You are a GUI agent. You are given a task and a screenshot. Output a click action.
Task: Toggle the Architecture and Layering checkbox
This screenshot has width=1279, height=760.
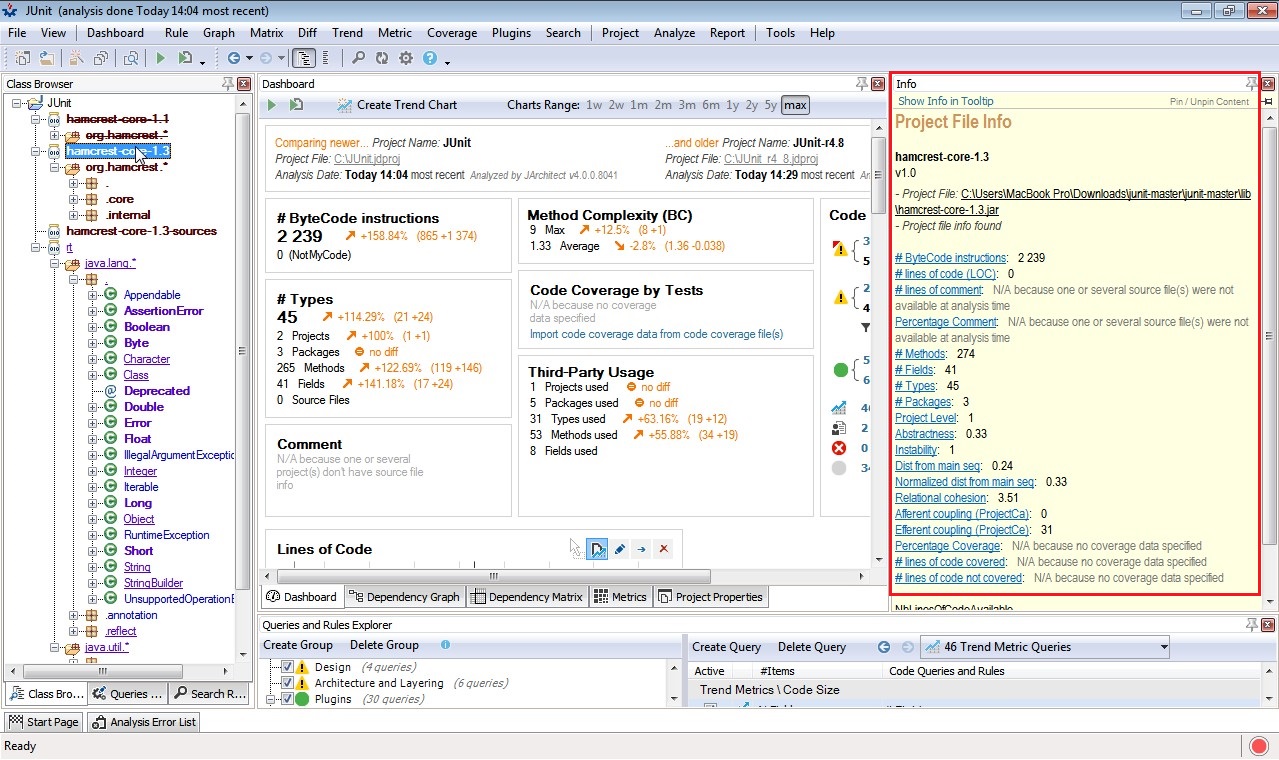pos(287,683)
